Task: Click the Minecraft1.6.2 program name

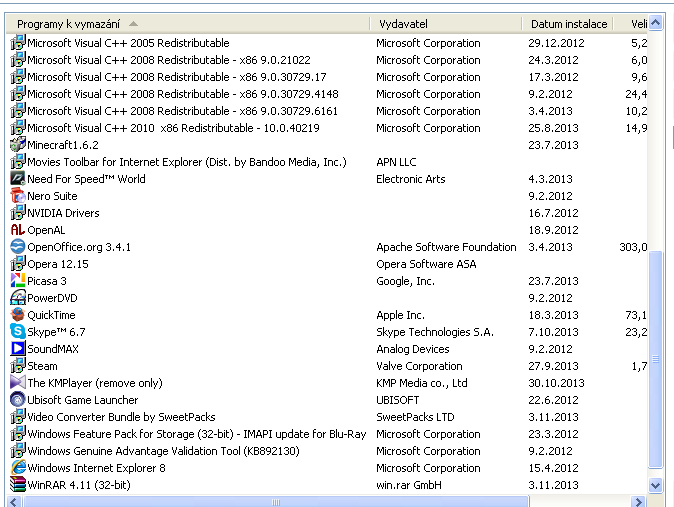Action: click(x=63, y=145)
